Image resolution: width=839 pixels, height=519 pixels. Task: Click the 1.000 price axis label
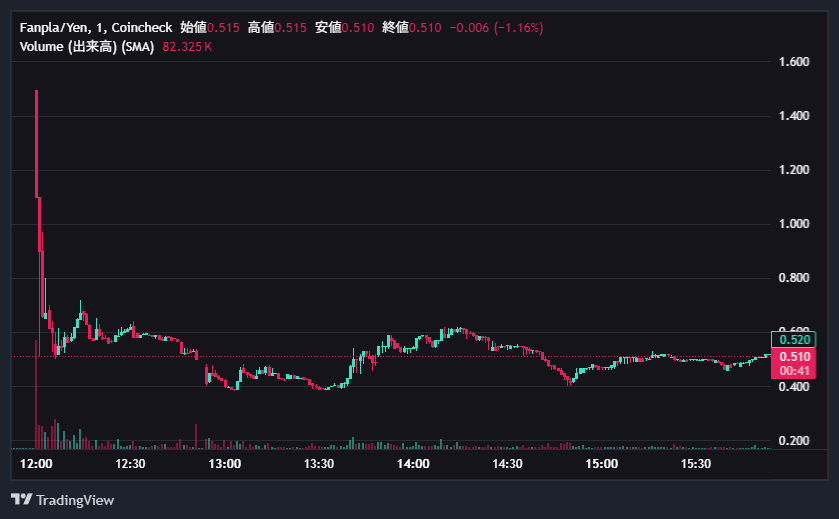(793, 224)
